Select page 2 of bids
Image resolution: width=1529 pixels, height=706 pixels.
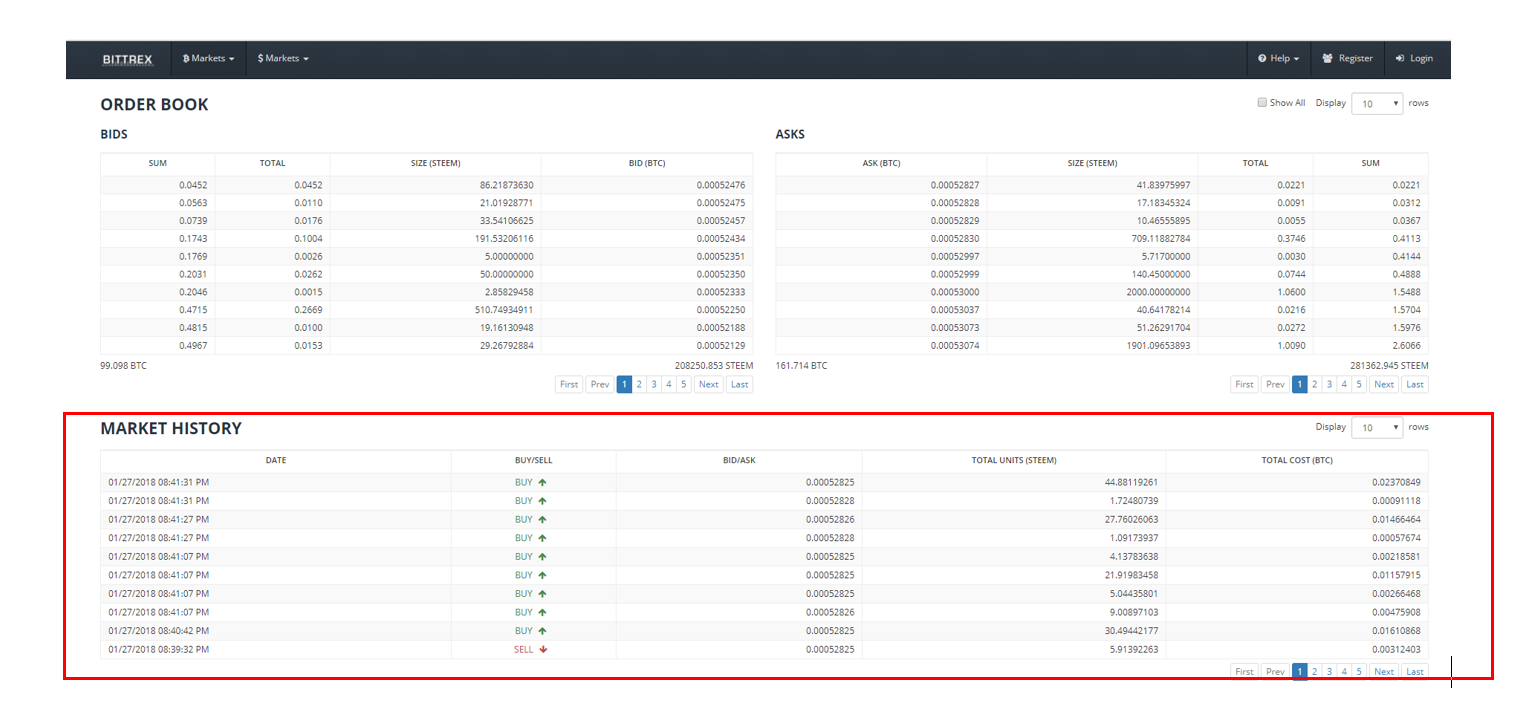pos(639,384)
